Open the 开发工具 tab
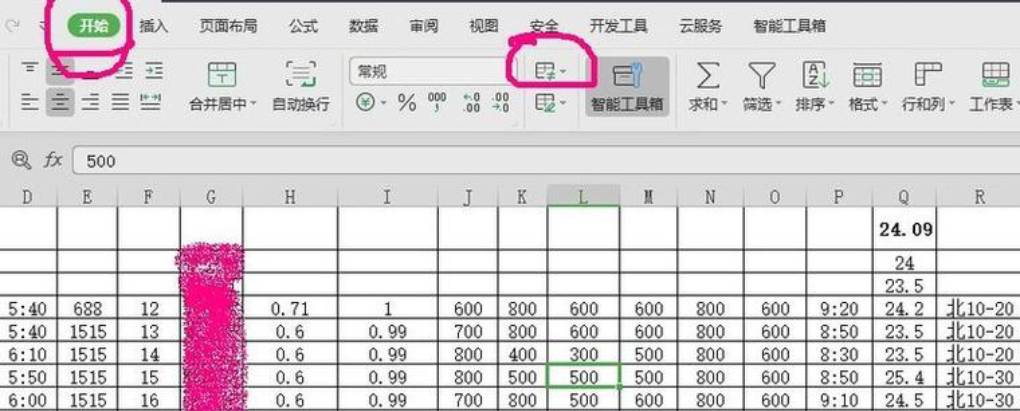 [x=619, y=26]
